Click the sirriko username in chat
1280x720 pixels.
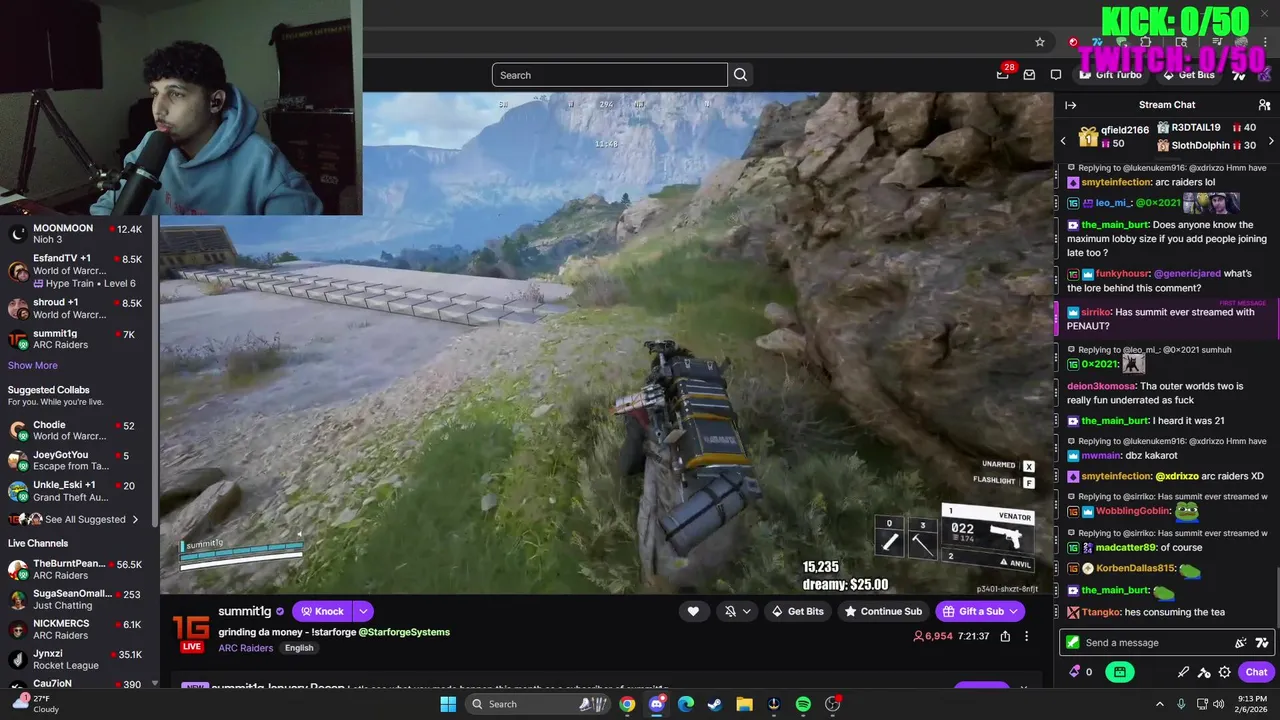coord(1095,312)
